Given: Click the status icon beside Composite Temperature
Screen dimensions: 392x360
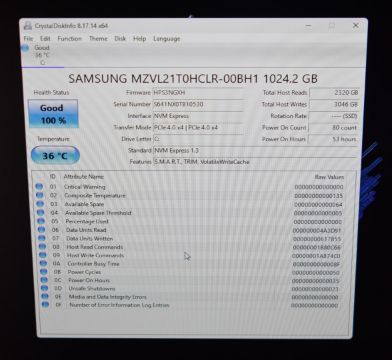Looking at the screenshot, I should pos(40,195).
